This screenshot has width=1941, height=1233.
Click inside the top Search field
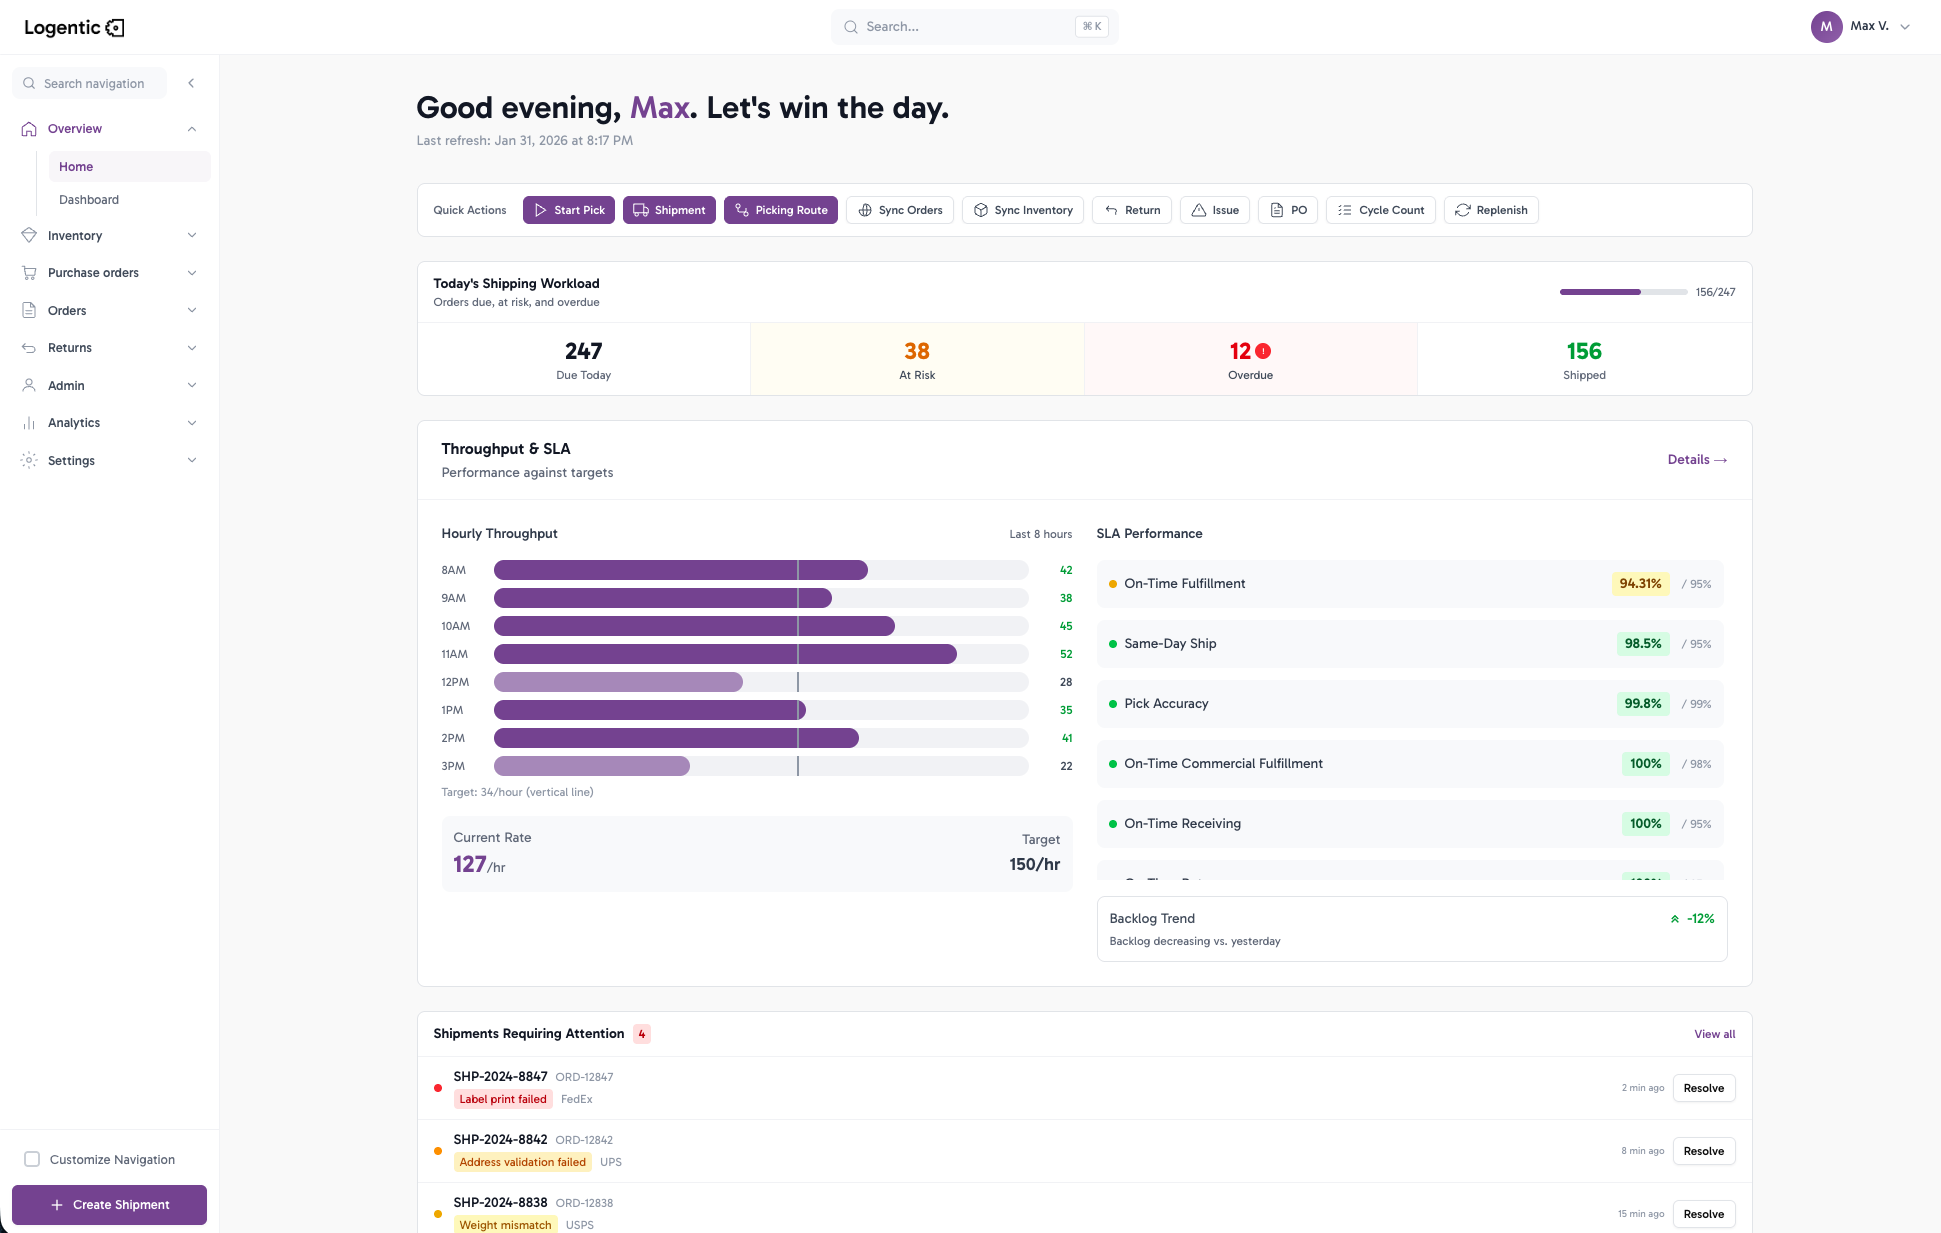960,27
